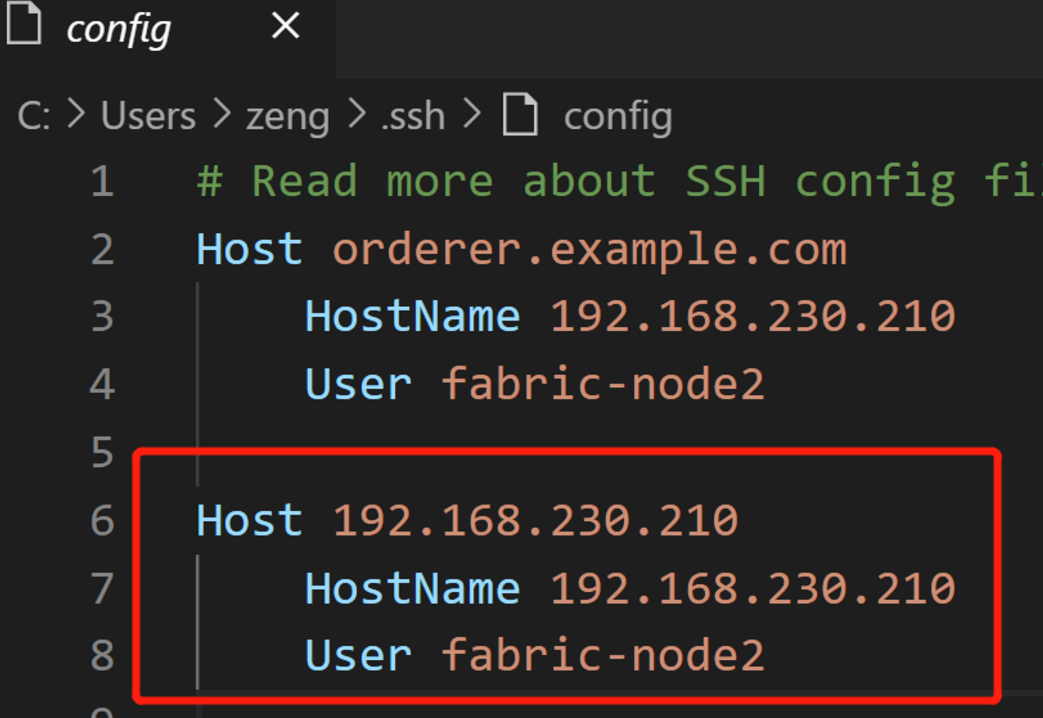1043x718 pixels.
Task: Open the .ssh breadcrumb item
Action: (x=411, y=115)
